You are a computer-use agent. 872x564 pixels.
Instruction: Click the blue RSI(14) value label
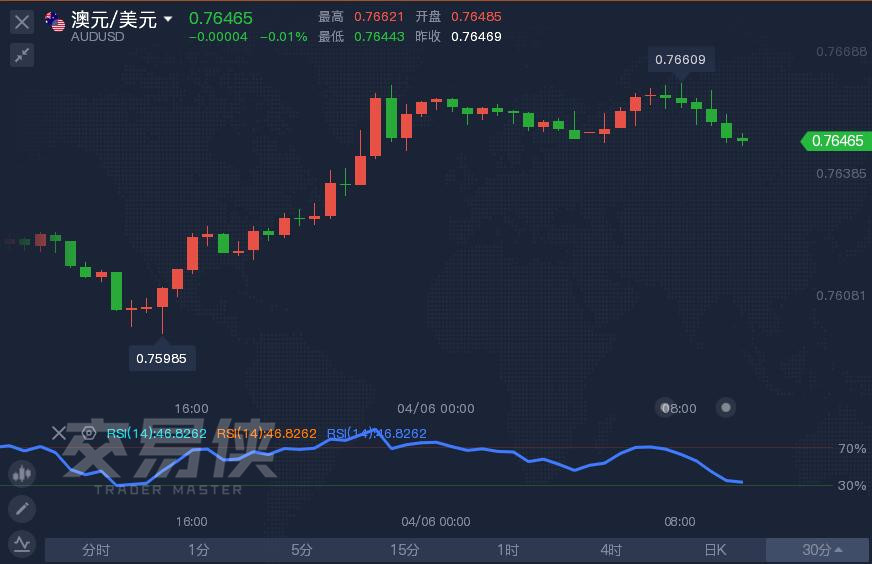click(376, 433)
